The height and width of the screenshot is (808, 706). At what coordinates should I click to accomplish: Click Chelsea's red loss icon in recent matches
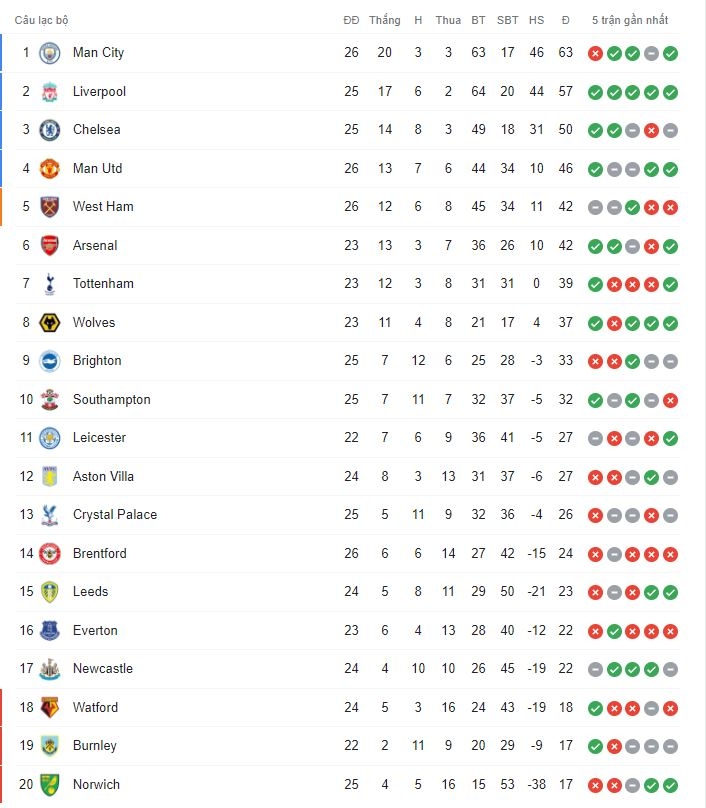(x=651, y=130)
